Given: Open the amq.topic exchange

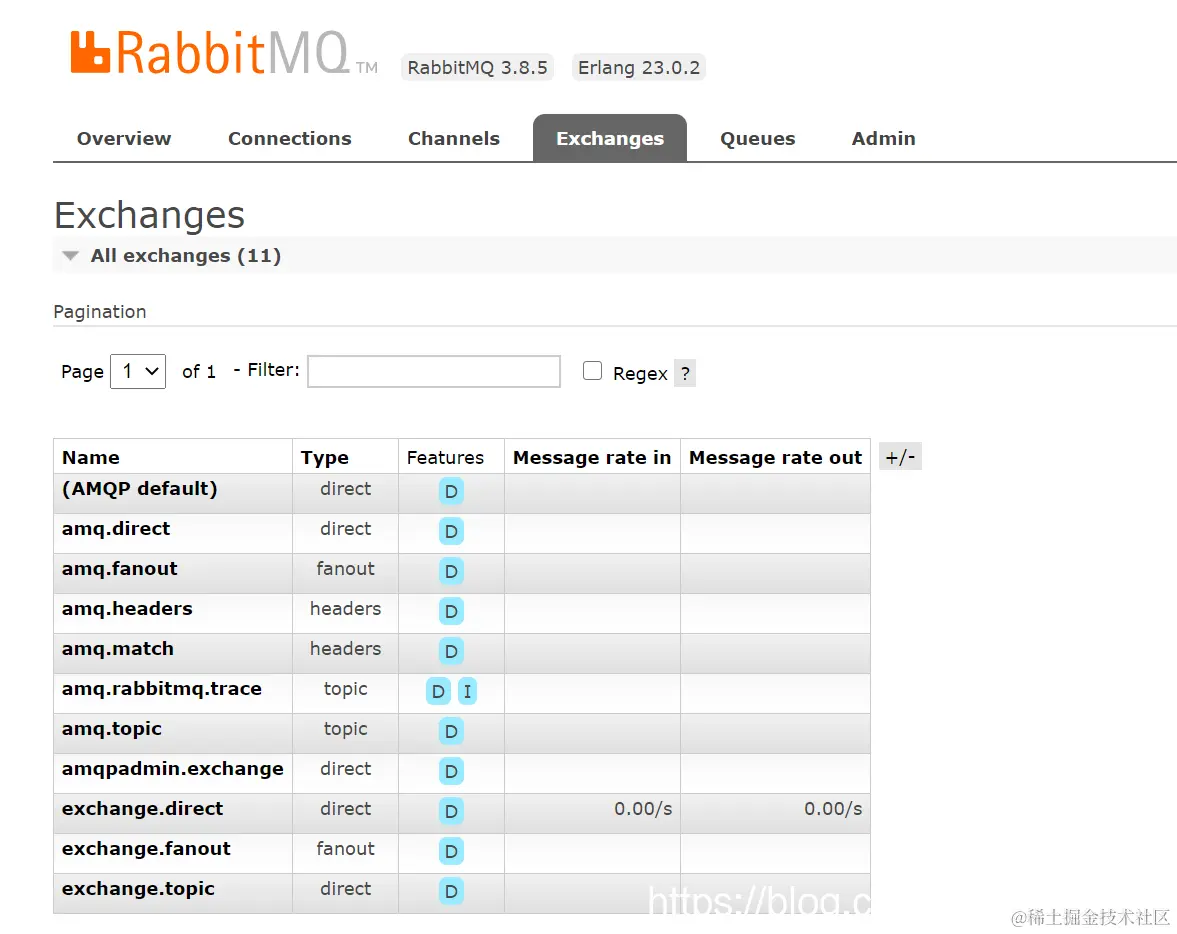Looking at the screenshot, I should 112,729.
